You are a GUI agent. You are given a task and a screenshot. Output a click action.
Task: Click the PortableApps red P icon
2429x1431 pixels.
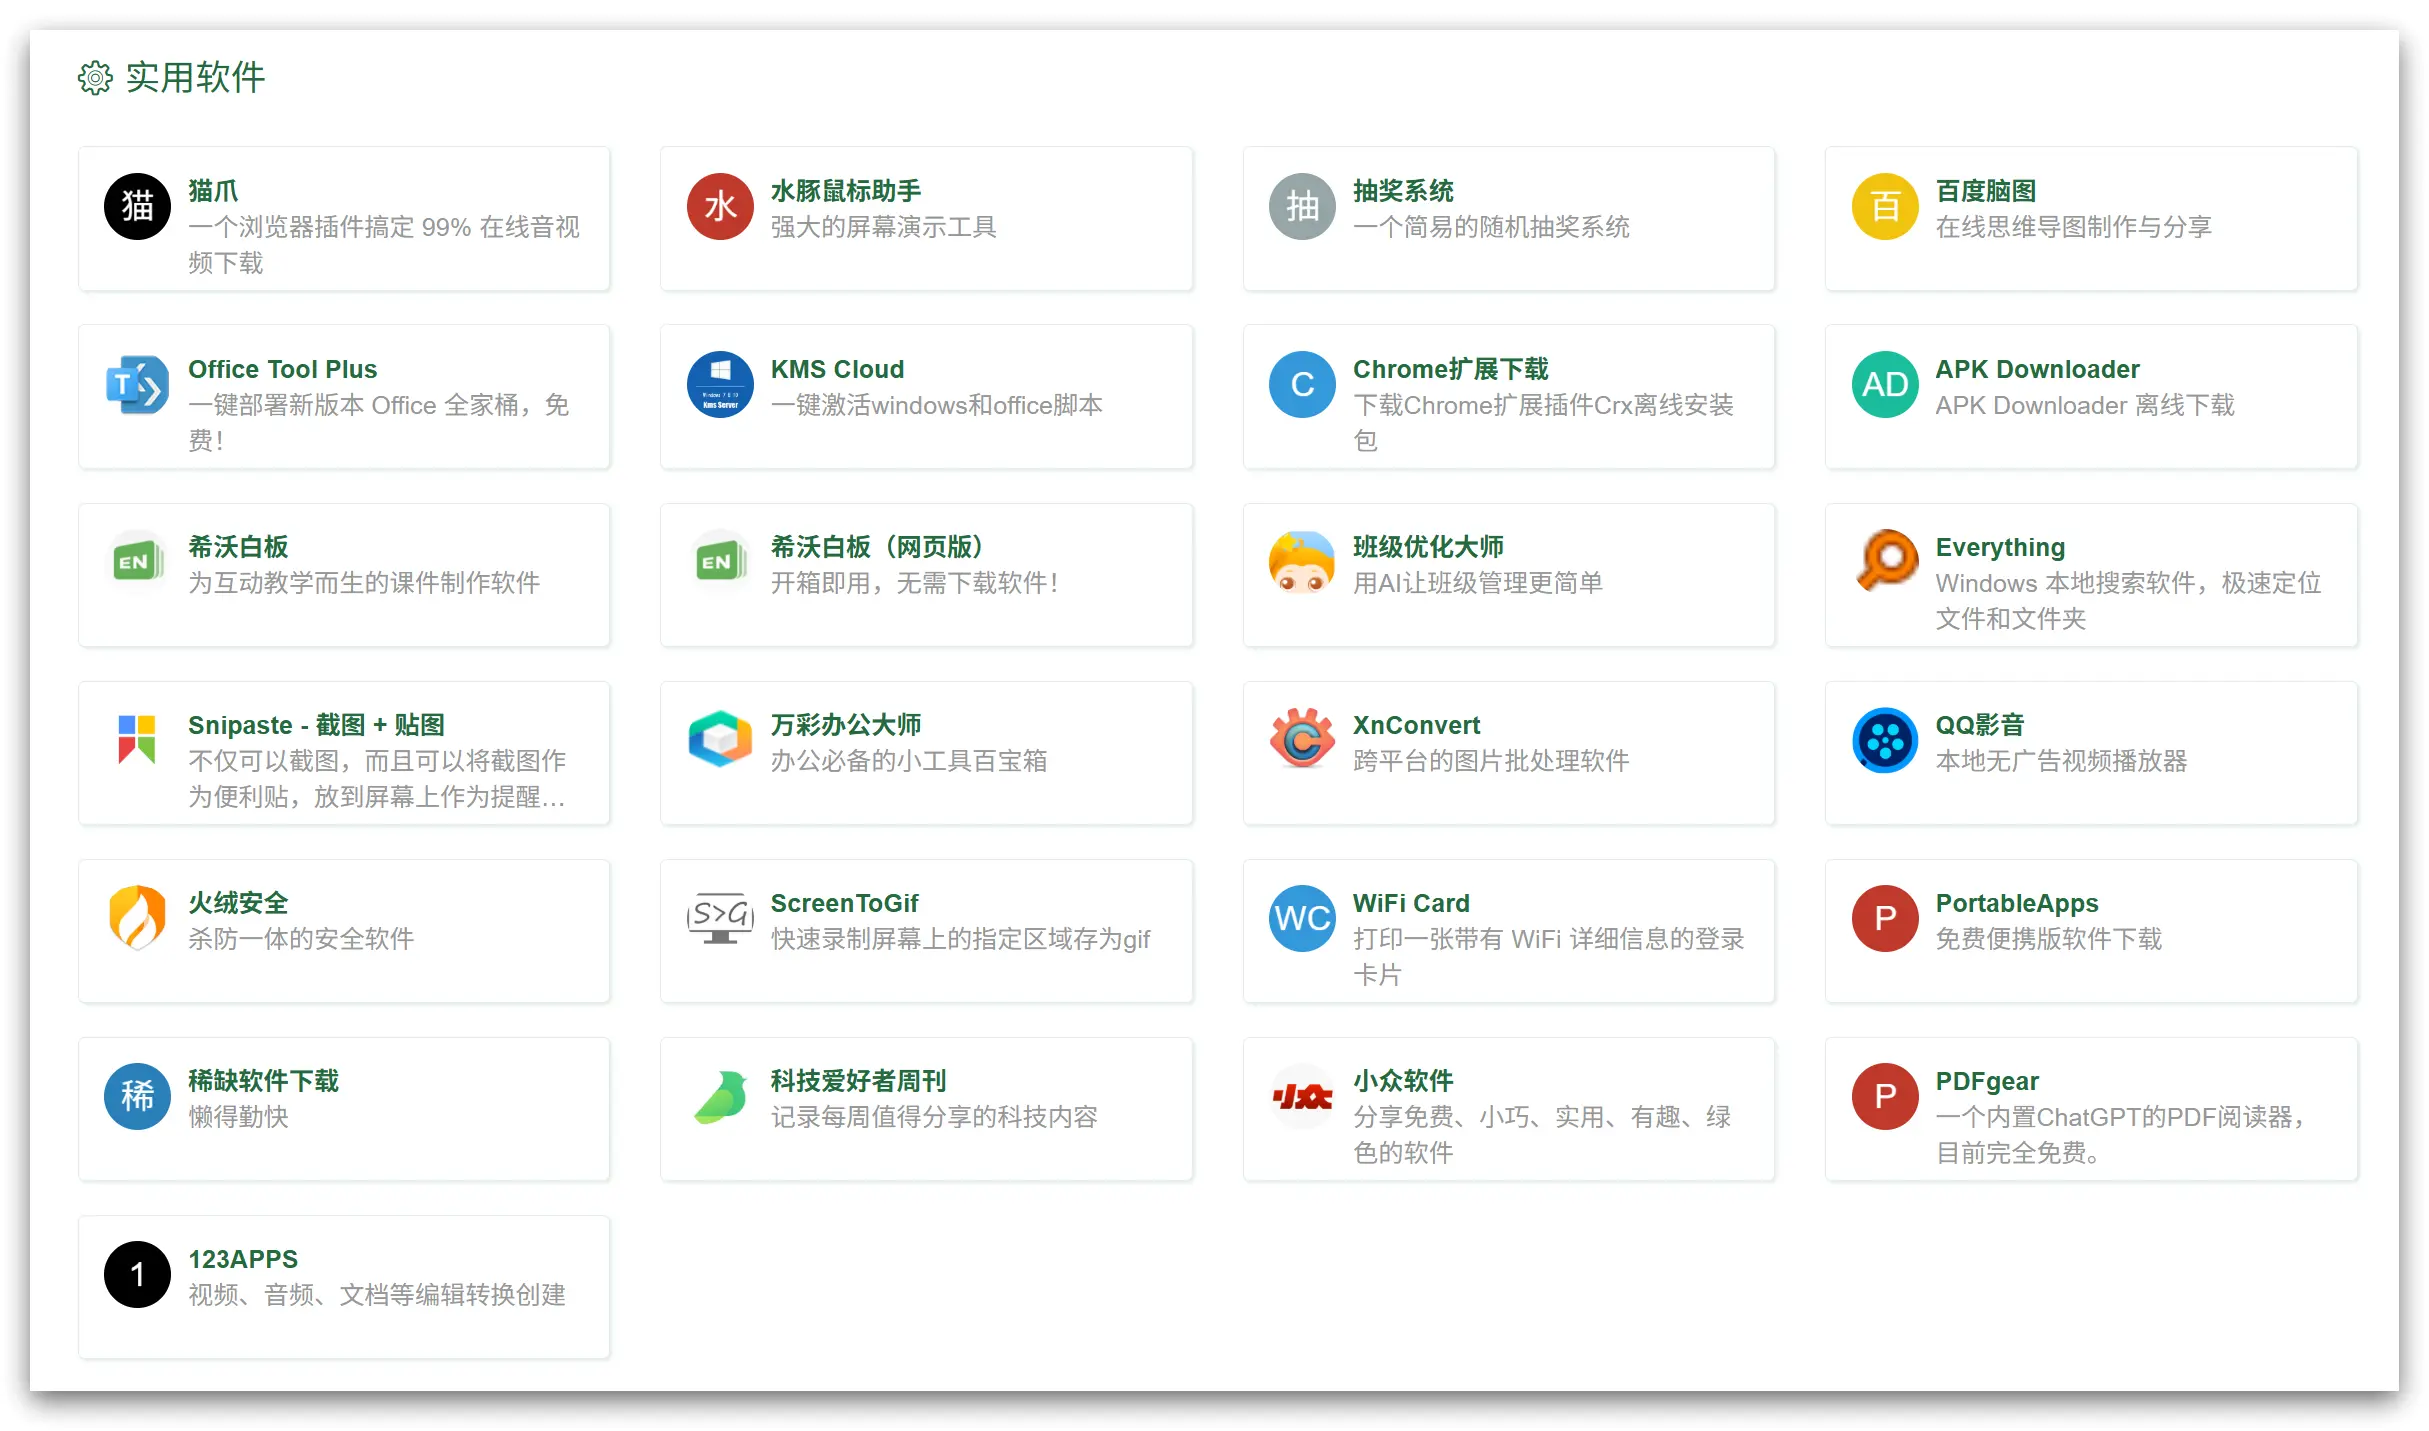(x=1885, y=919)
